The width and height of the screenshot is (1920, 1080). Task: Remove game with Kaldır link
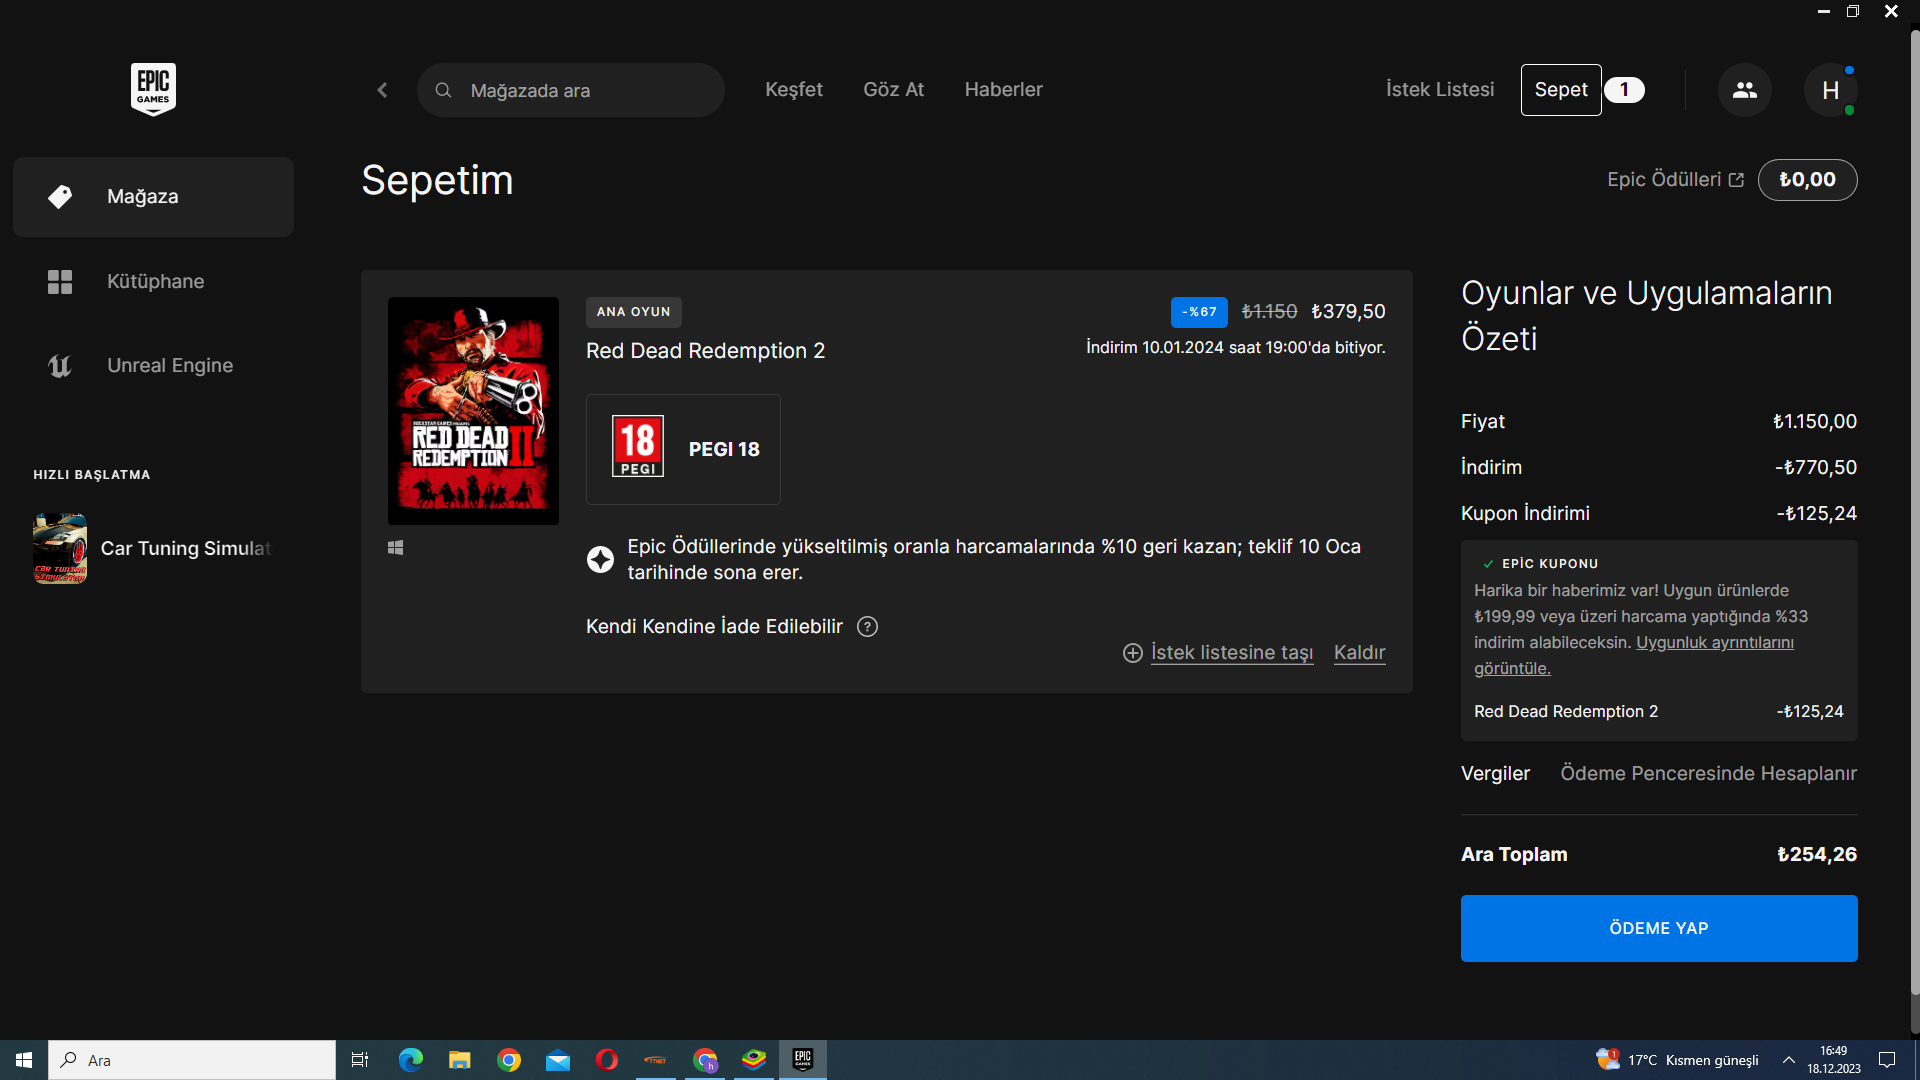point(1359,653)
